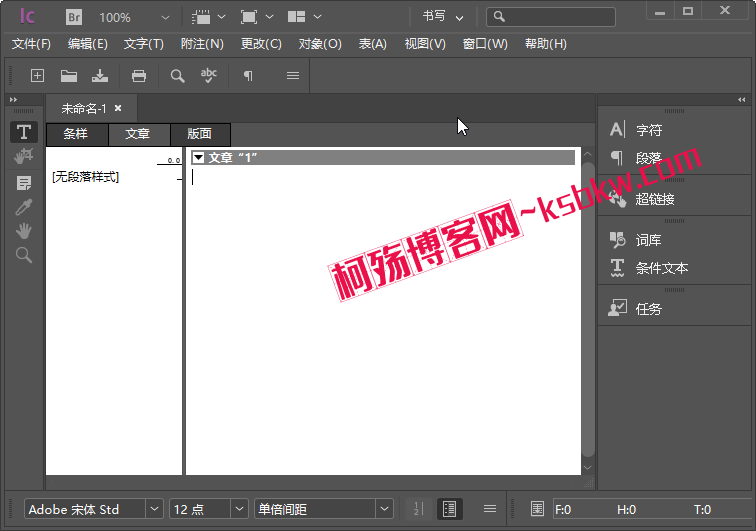Viewport: 756px width, 531px height.
Task: Select the Zoom tool in toolbox
Action: [24, 255]
